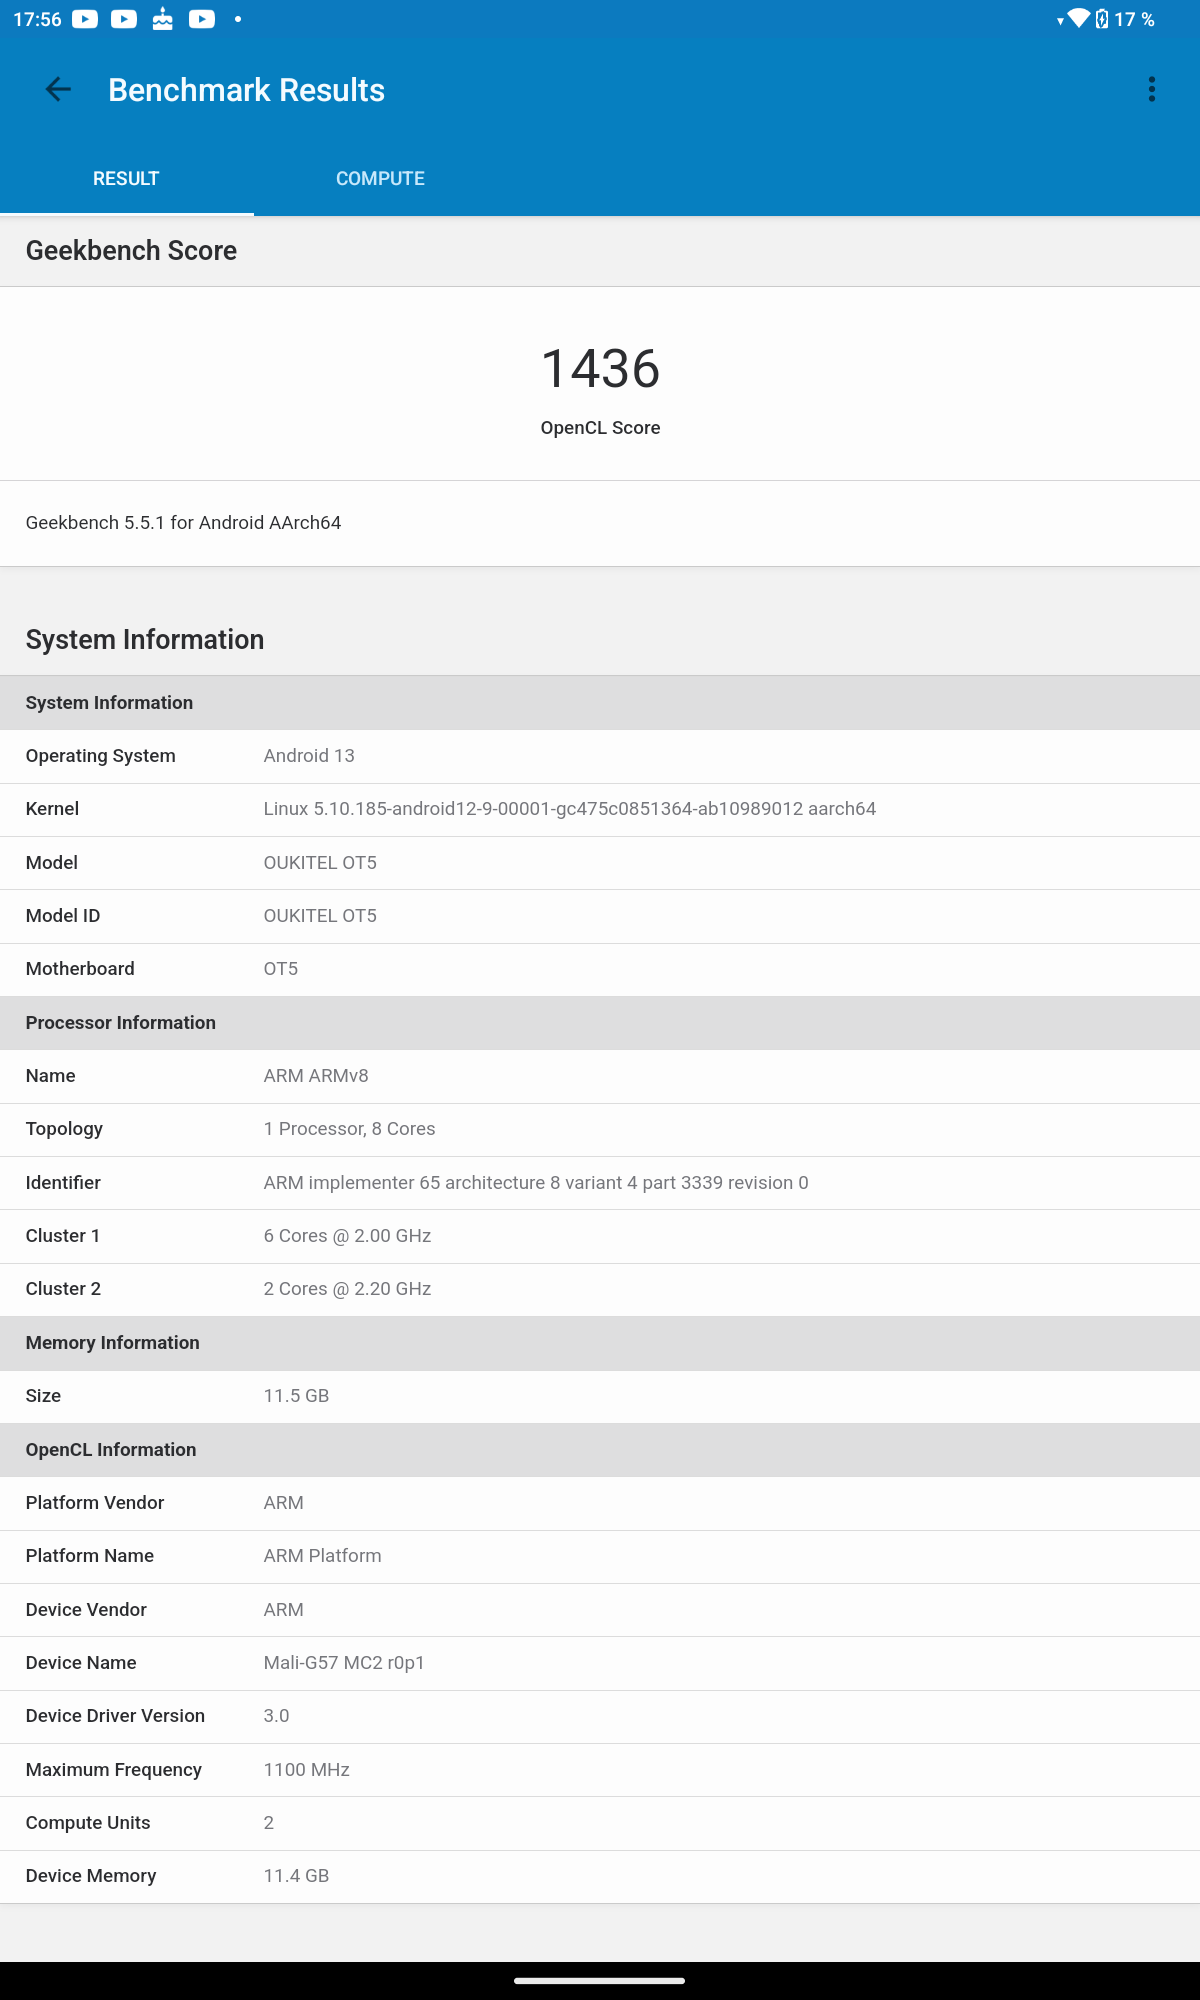Tap the Wi-Fi status icon
1200x2000 pixels.
click(1078, 18)
